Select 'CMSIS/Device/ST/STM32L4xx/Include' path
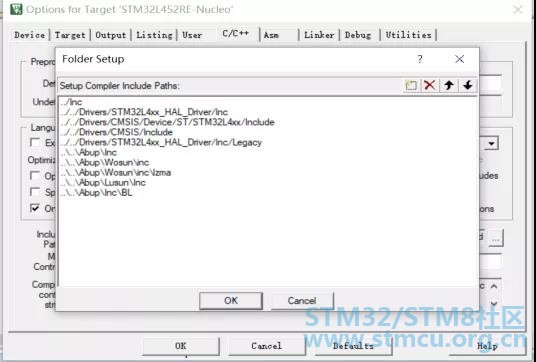Viewport: 536px width, 362px height. [x=167, y=122]
